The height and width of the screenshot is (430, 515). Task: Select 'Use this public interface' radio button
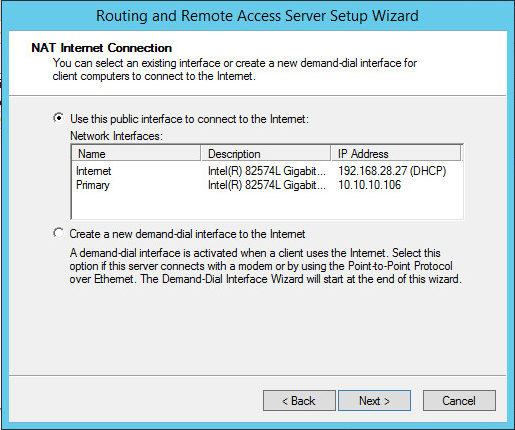click(x=59, y=118)
